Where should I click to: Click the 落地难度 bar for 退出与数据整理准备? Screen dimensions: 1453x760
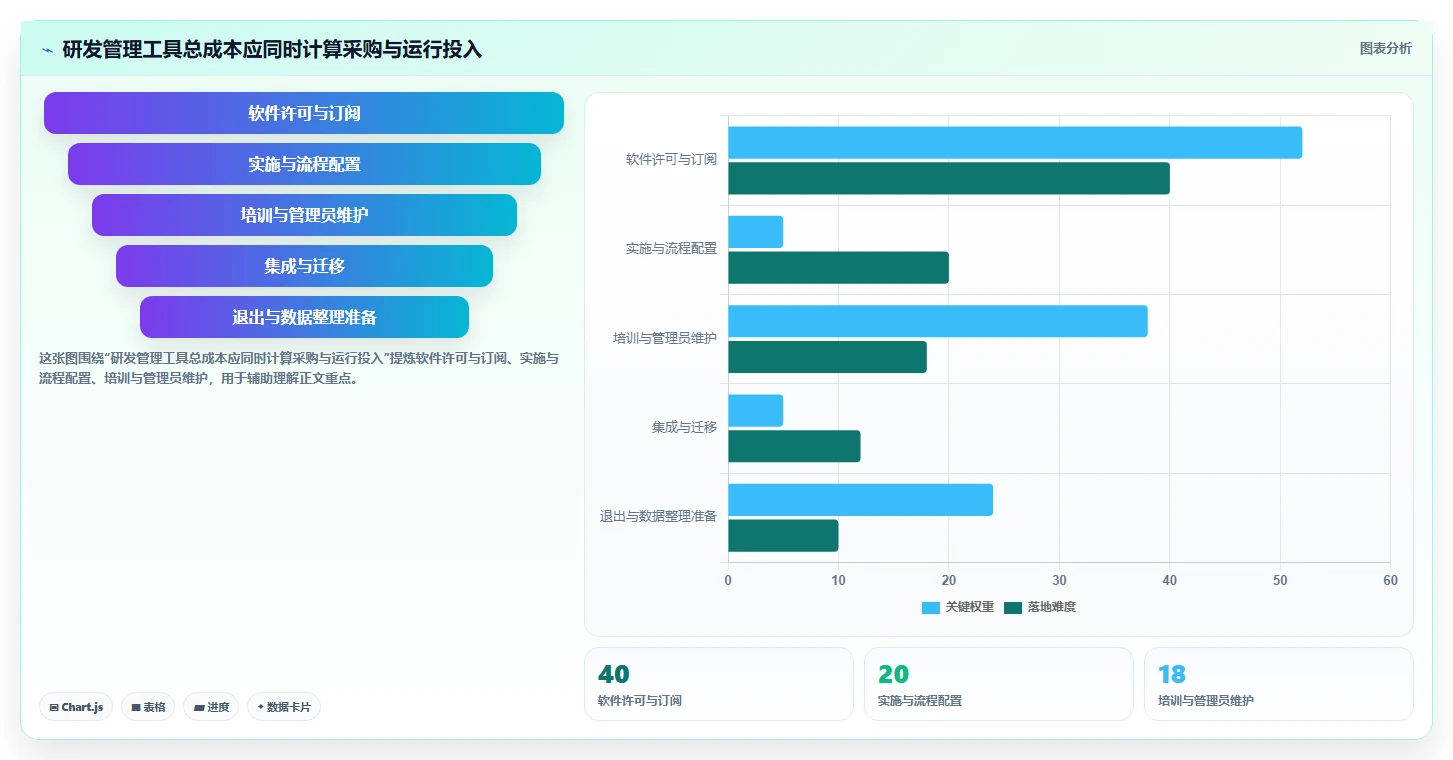point(783,536)
